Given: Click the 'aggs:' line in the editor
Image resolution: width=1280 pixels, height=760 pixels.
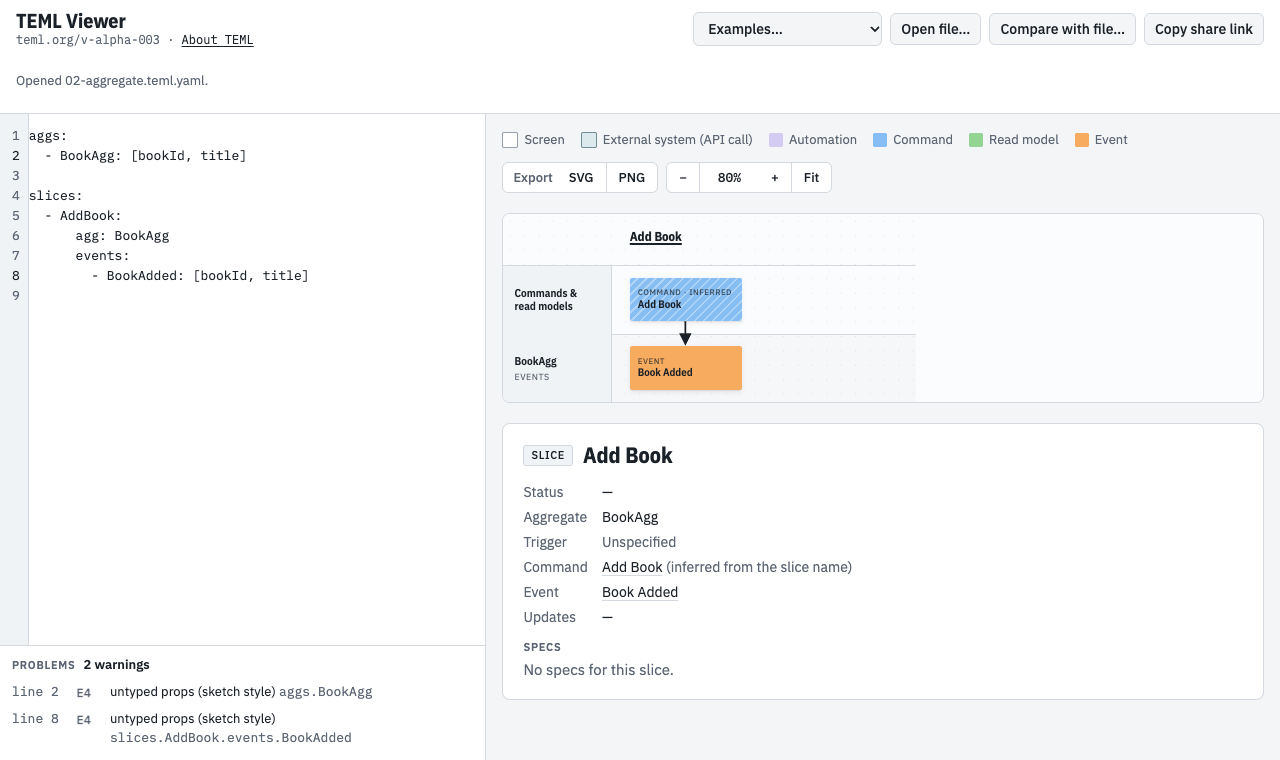Looking at the screenshot, I should coord(257,136).
